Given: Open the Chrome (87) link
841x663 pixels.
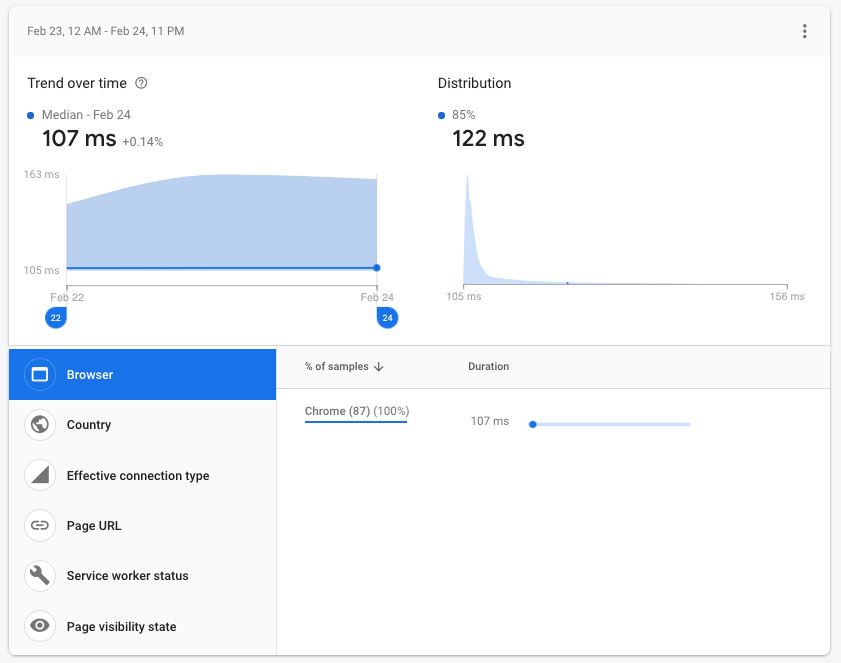Looking at the screenshot, I should pos(356,411).
